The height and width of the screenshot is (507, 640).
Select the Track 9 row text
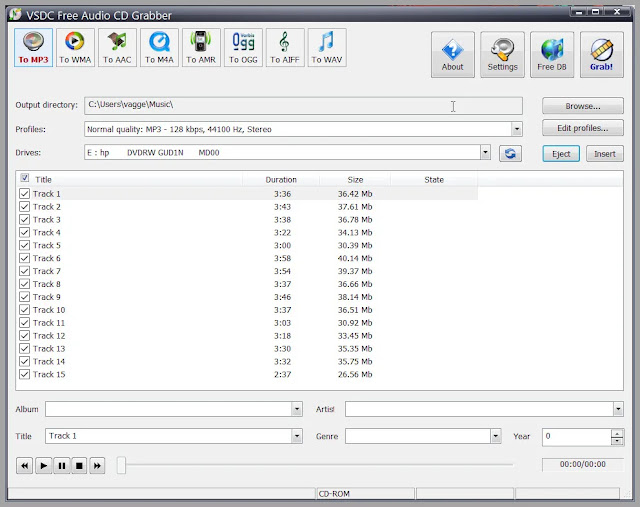click(47, 297)
